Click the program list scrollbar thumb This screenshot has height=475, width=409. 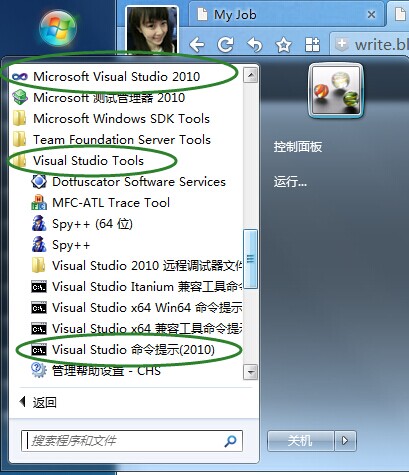coord(250,259)
